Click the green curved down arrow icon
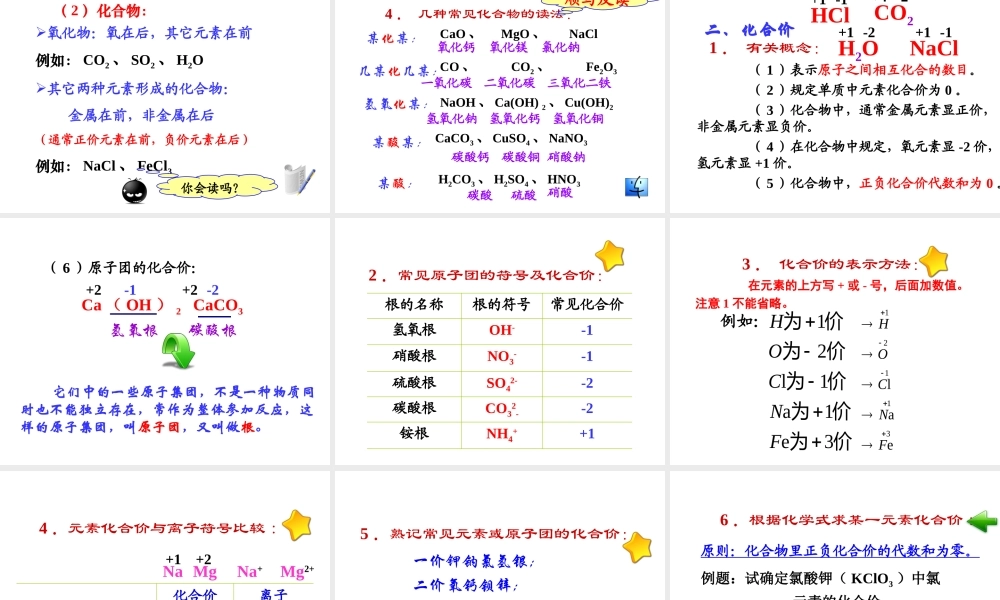 coord(178,351)
